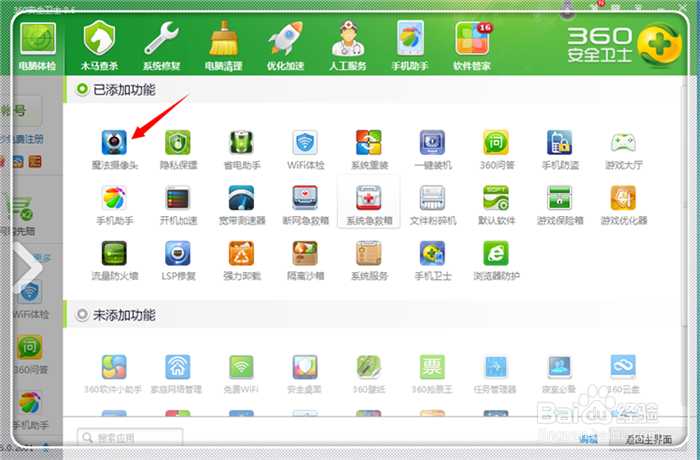Add 免费WiFi from unadded functions
Viewport: 700px width, 460px height.
coord(241,374)
